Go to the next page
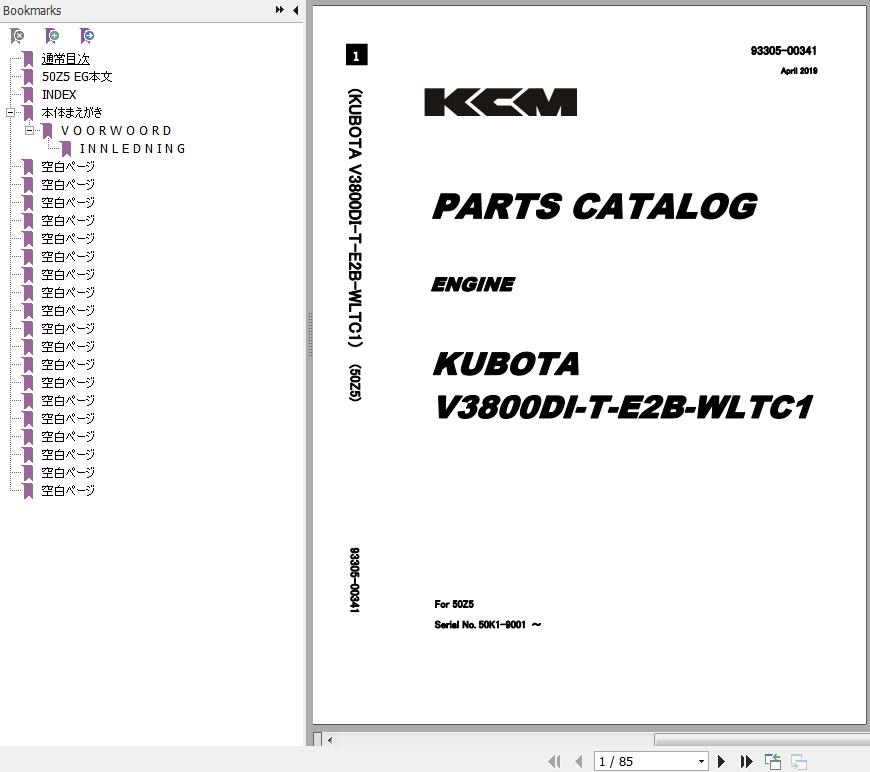The height and width of the screenshot is (772, 870). pos(721,761)
